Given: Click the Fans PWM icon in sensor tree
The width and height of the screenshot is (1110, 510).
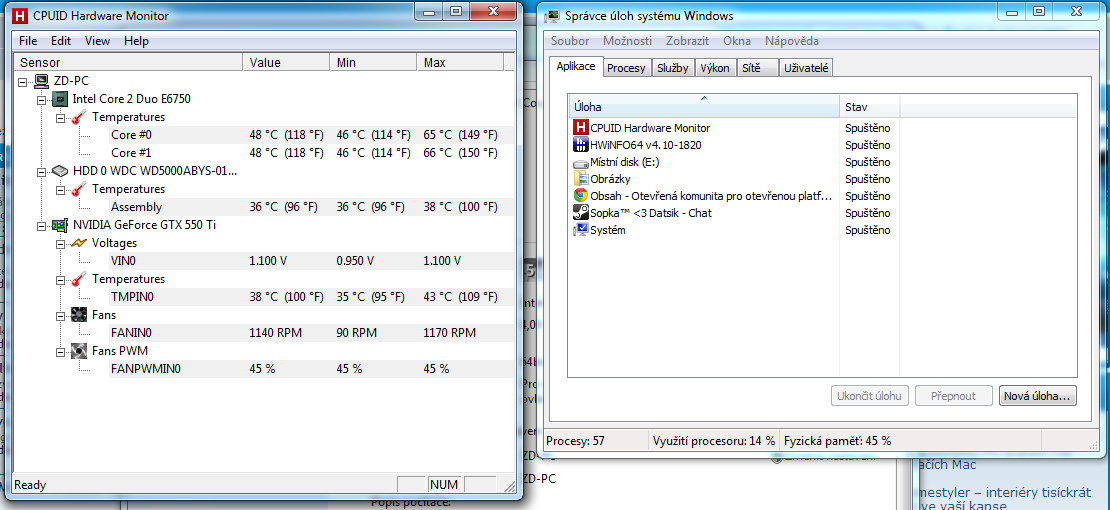Looking at the screenshot, I should click(79, 351).
